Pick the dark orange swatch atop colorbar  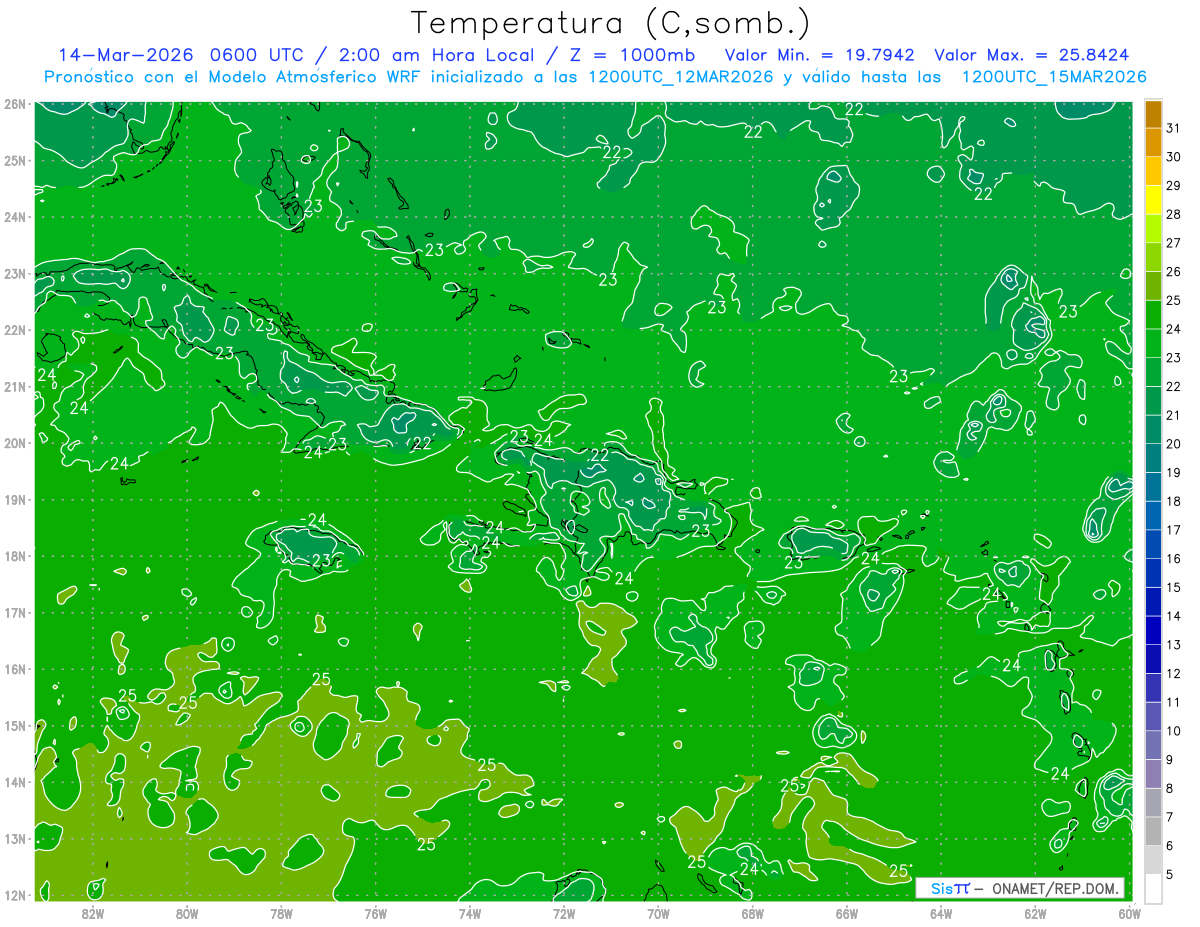pyautogui.click(x=1153, y=115)
